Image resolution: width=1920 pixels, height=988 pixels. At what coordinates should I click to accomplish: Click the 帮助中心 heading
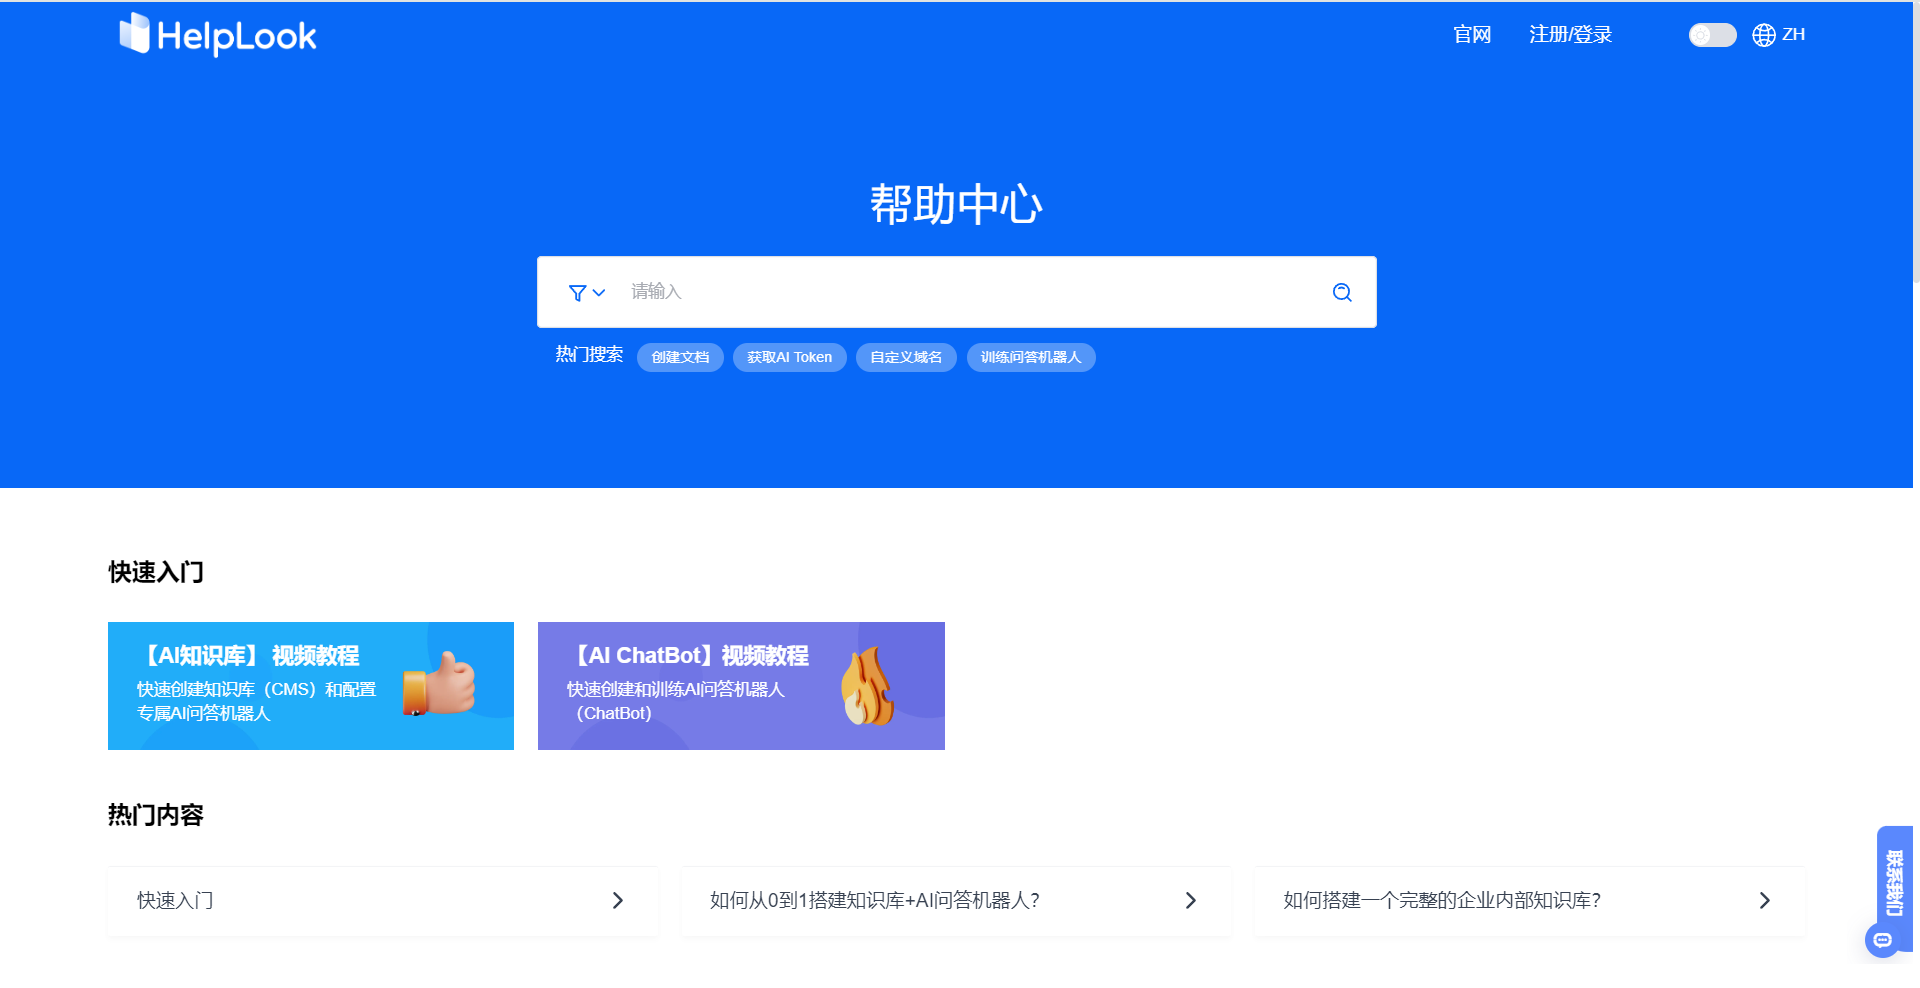coord(956,205)
